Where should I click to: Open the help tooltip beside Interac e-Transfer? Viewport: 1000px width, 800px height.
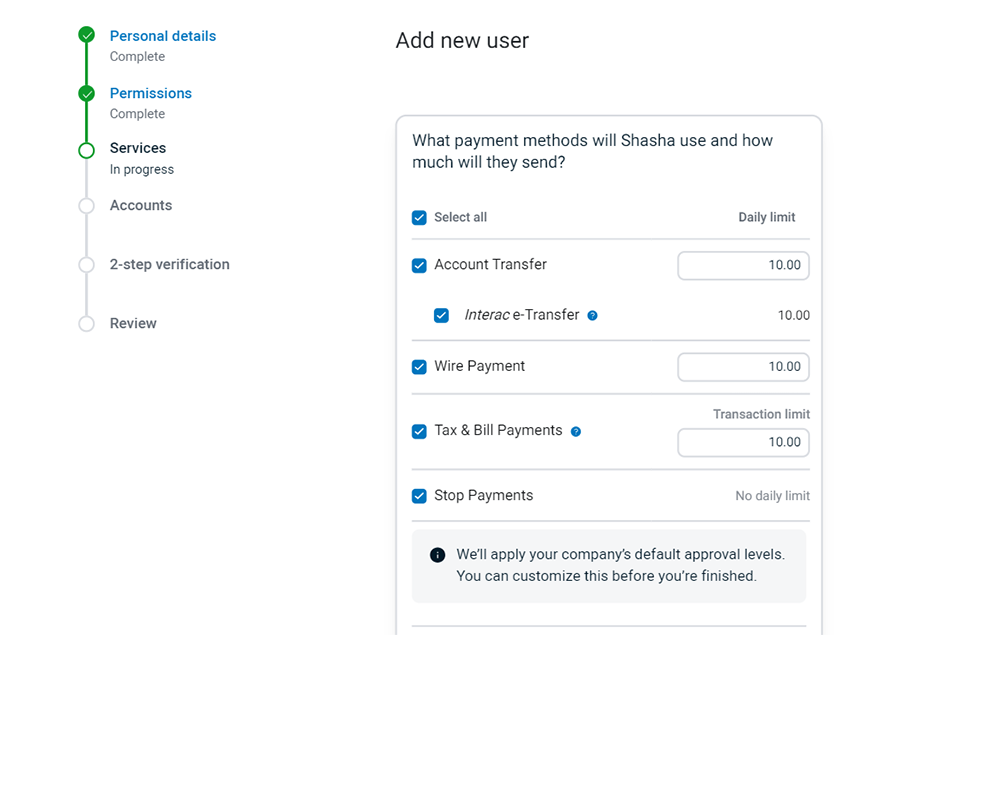592,315
